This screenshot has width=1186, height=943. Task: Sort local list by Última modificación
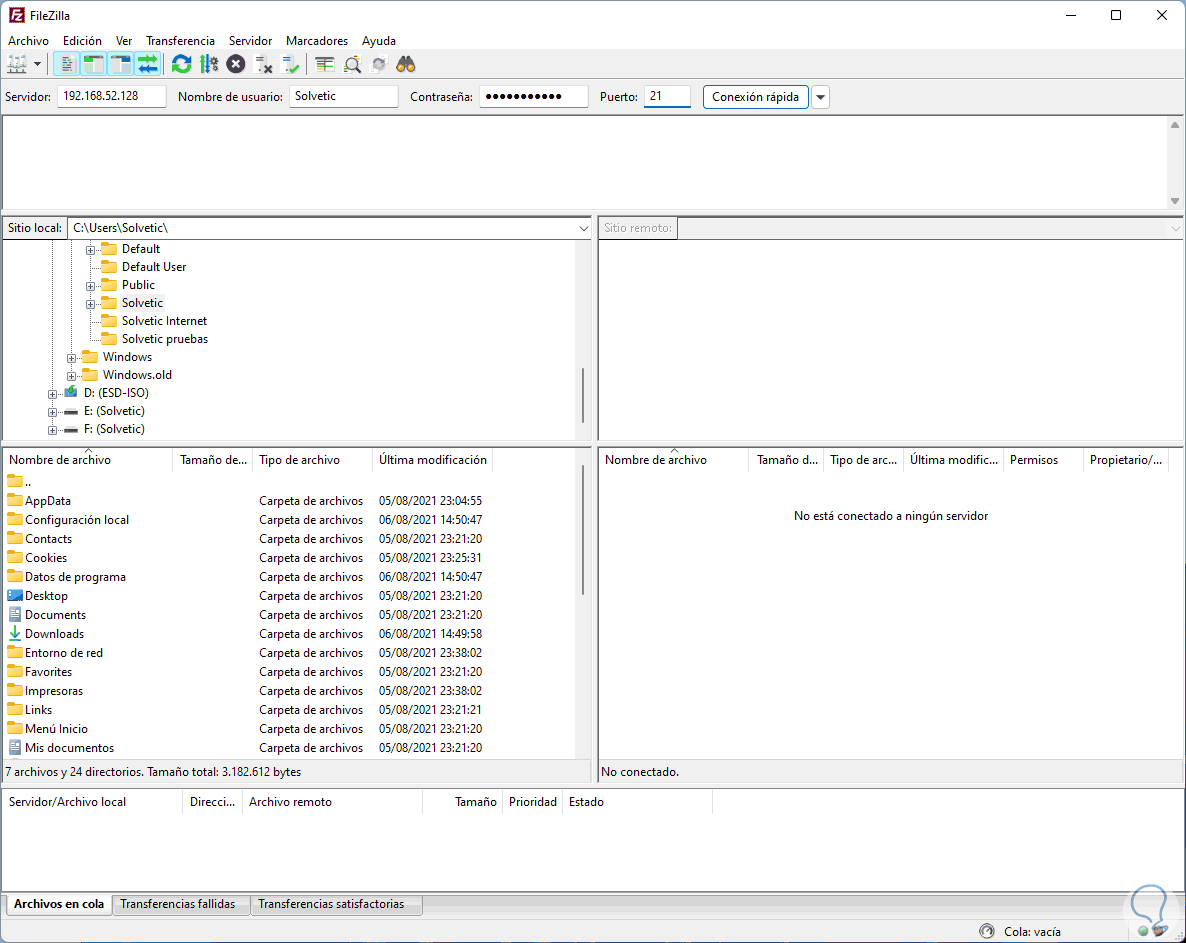tap(433, 460)
